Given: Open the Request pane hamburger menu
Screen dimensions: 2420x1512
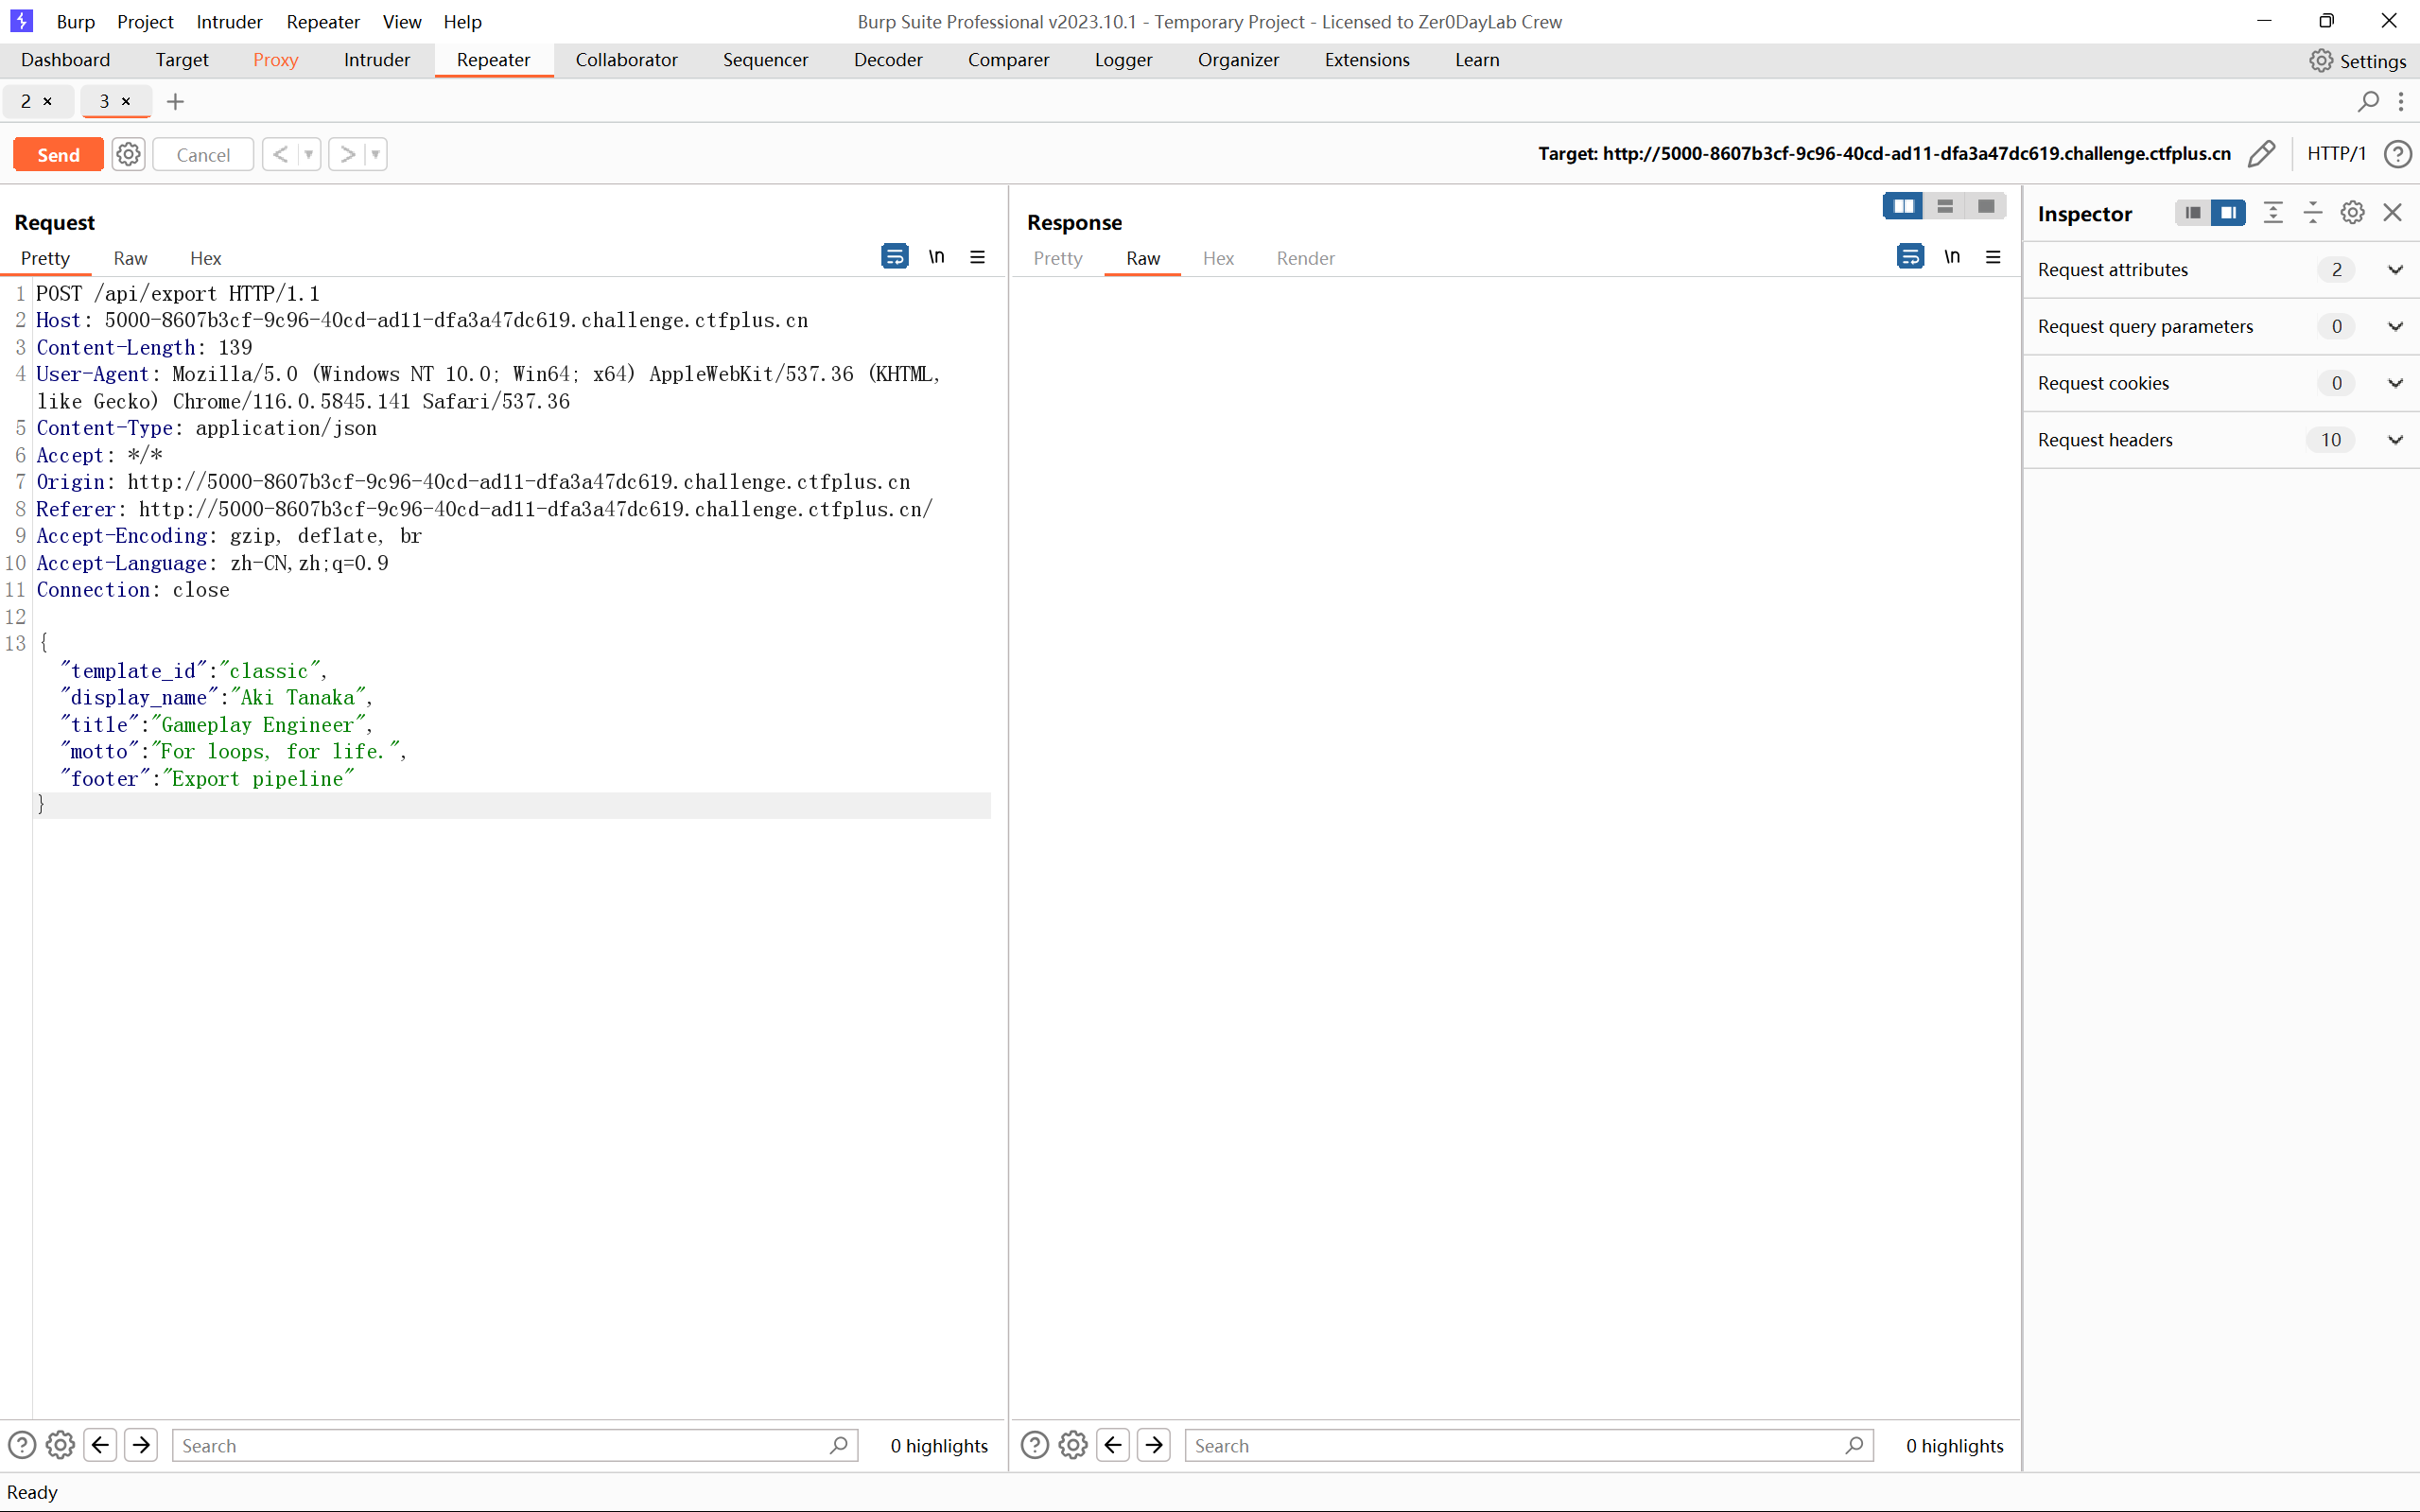Looking at the screenshot, I should pyautogui.click(x=978, y=257).
